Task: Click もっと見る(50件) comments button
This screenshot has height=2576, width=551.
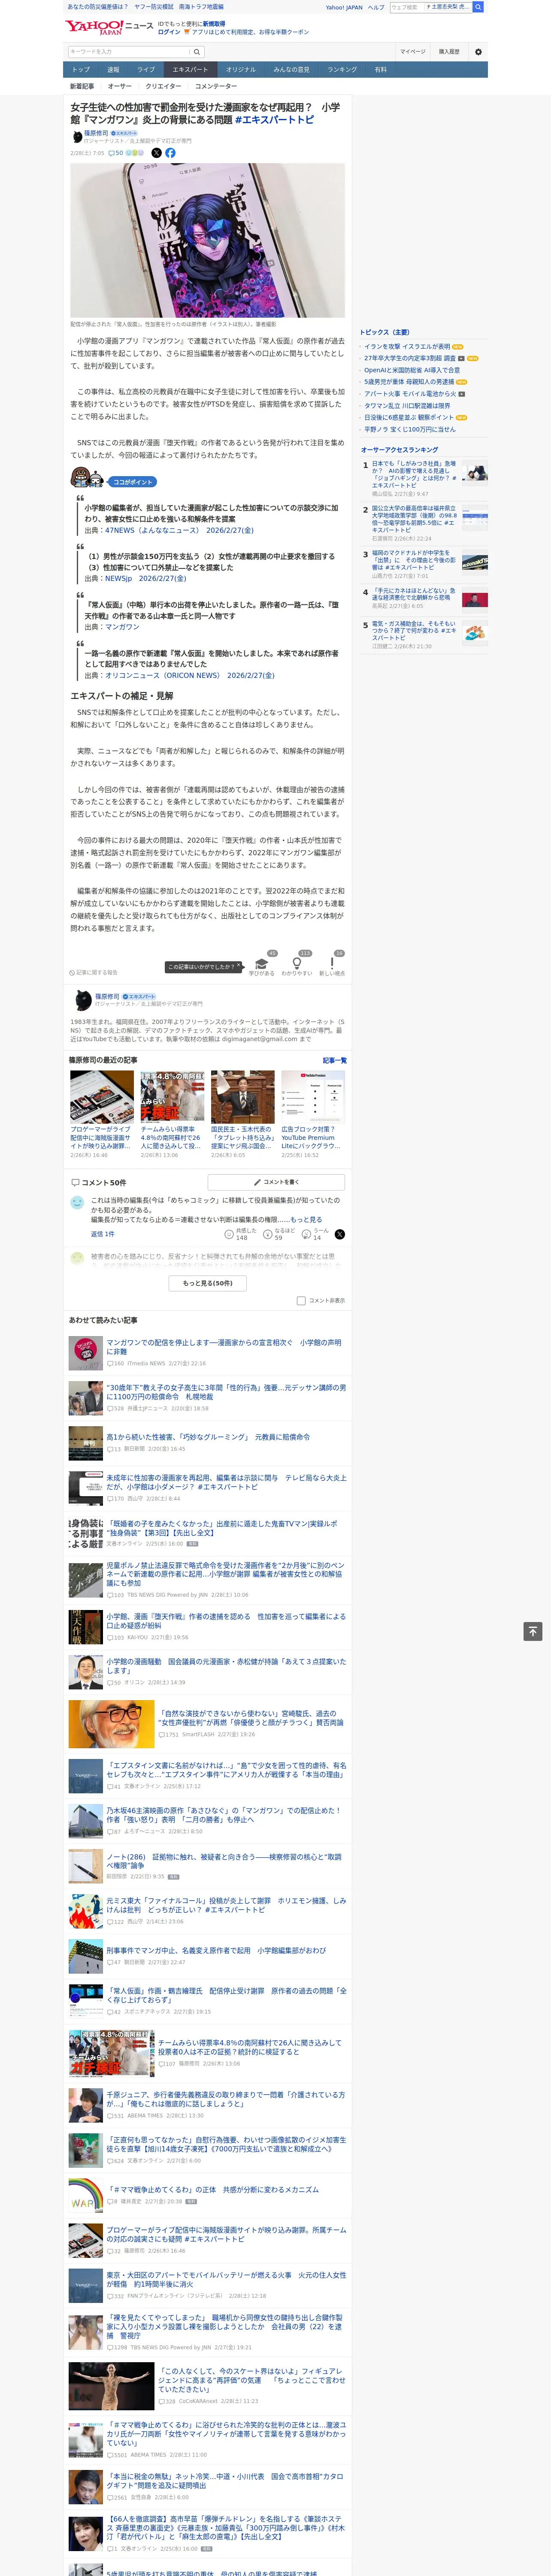Action: pos(208,1283)
